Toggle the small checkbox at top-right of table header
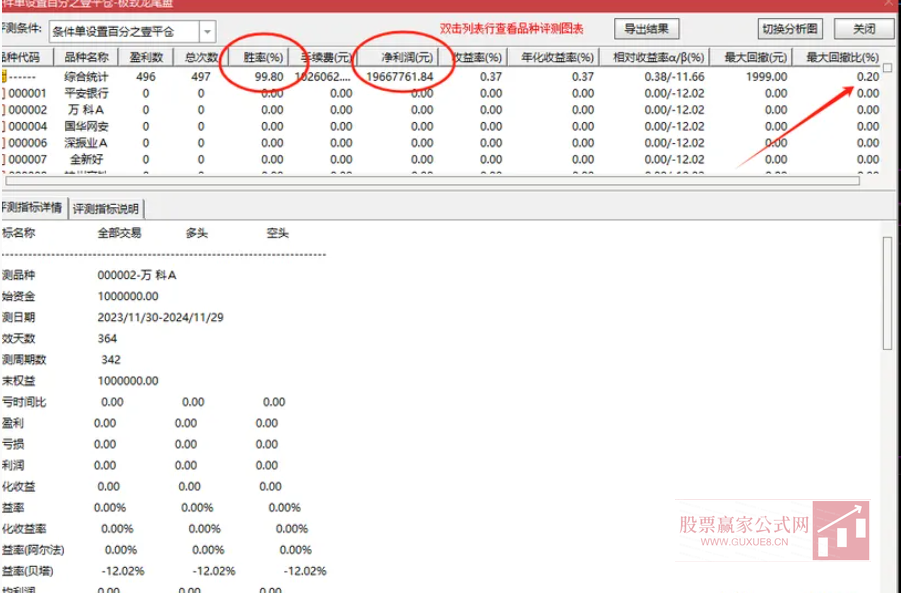Screen dimensions: 901x593 [886, 66]
